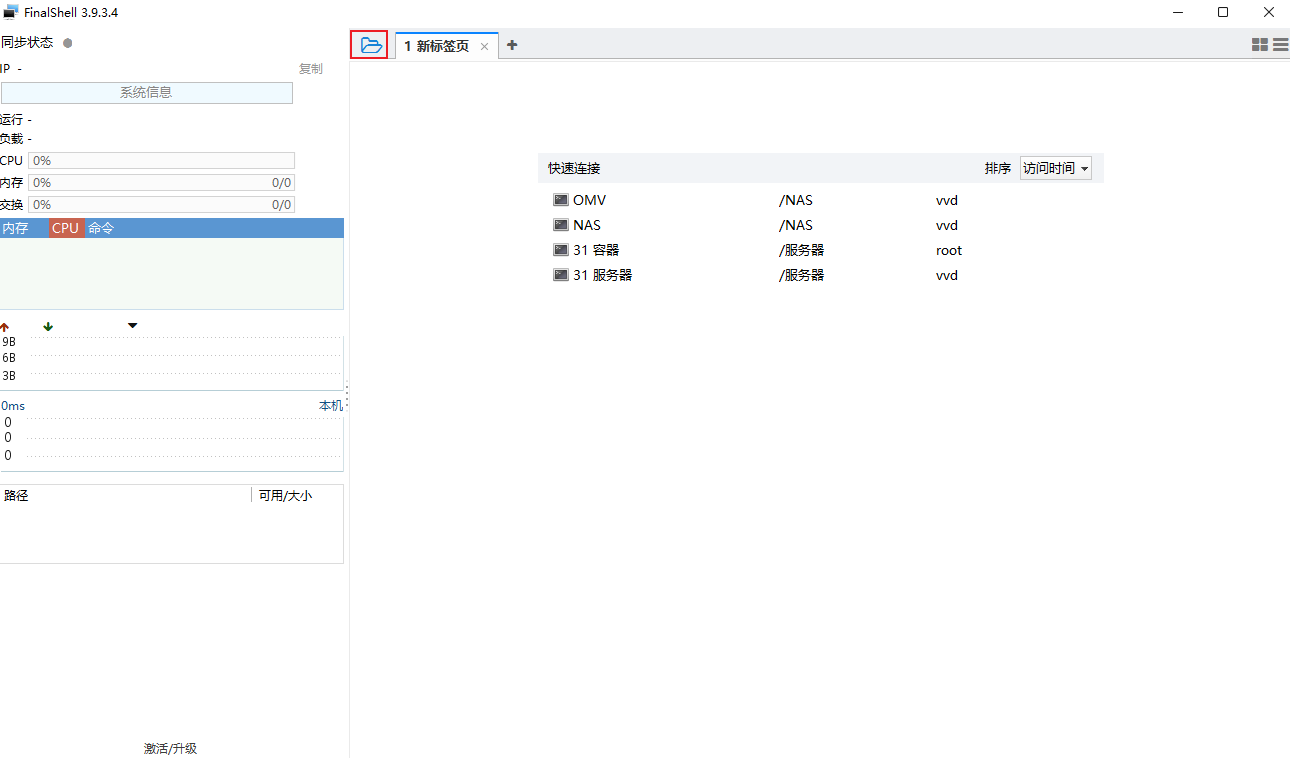The height and width of the screenshot is (758, 1290).
Task: Click the FinalShell app icon in title bar
Action: point(10,12)
